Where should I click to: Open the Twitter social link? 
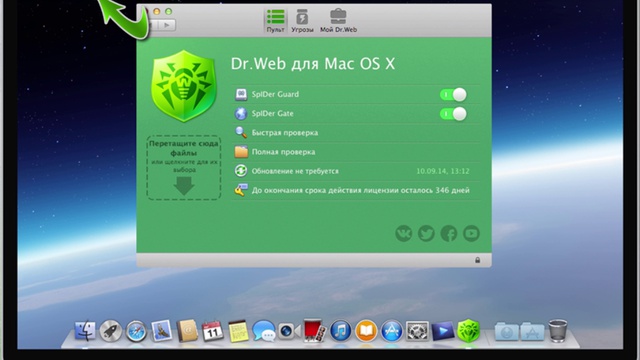(426, 233)
